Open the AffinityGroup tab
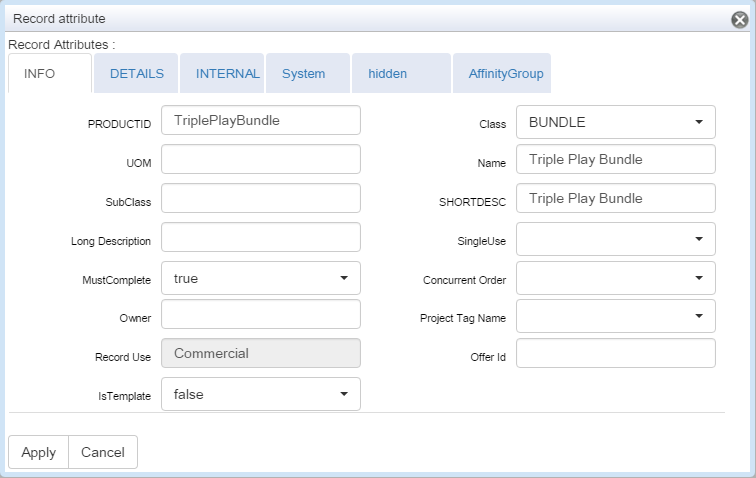This screenshot has width=756, height=478. (505, 74)
